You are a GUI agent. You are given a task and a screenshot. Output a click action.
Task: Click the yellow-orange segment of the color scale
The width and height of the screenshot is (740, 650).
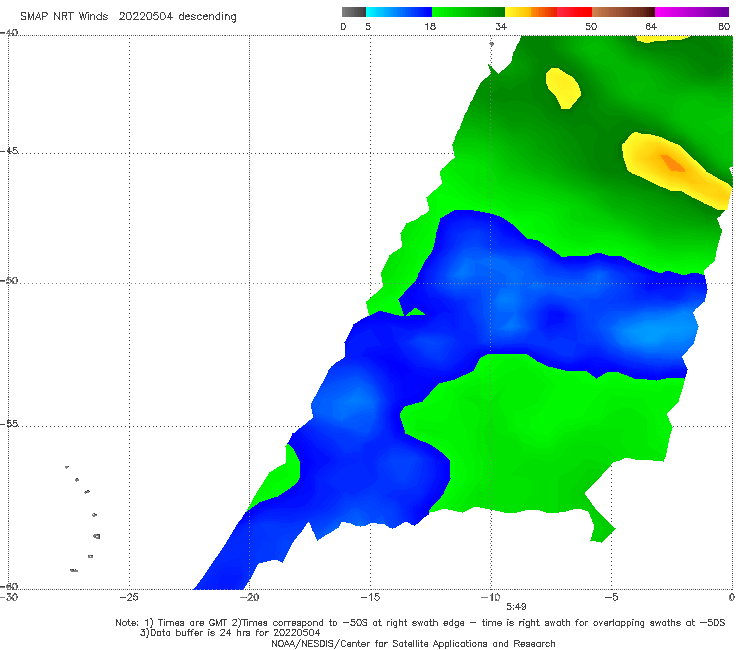coord(531,12)
